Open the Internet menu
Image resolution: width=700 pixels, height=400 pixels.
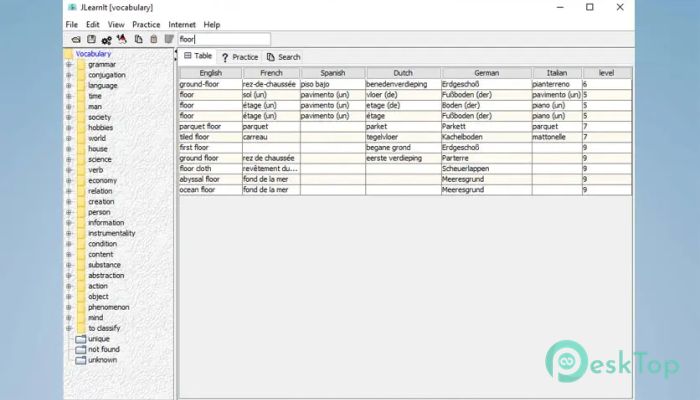point(182,25)
